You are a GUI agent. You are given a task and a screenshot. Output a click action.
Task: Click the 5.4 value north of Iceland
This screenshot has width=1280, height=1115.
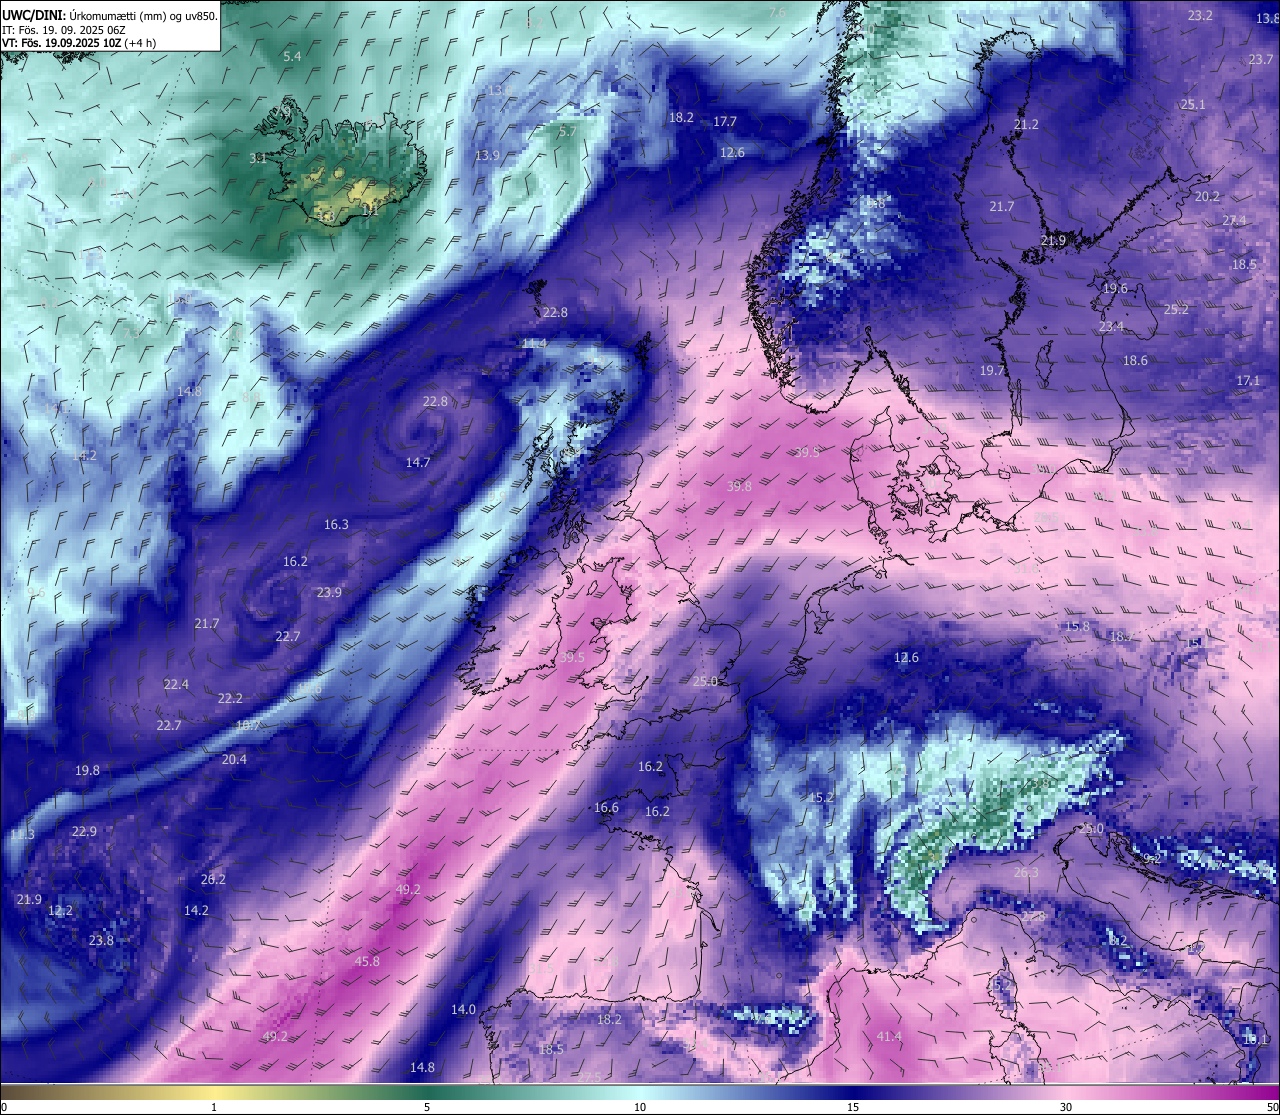292,57
